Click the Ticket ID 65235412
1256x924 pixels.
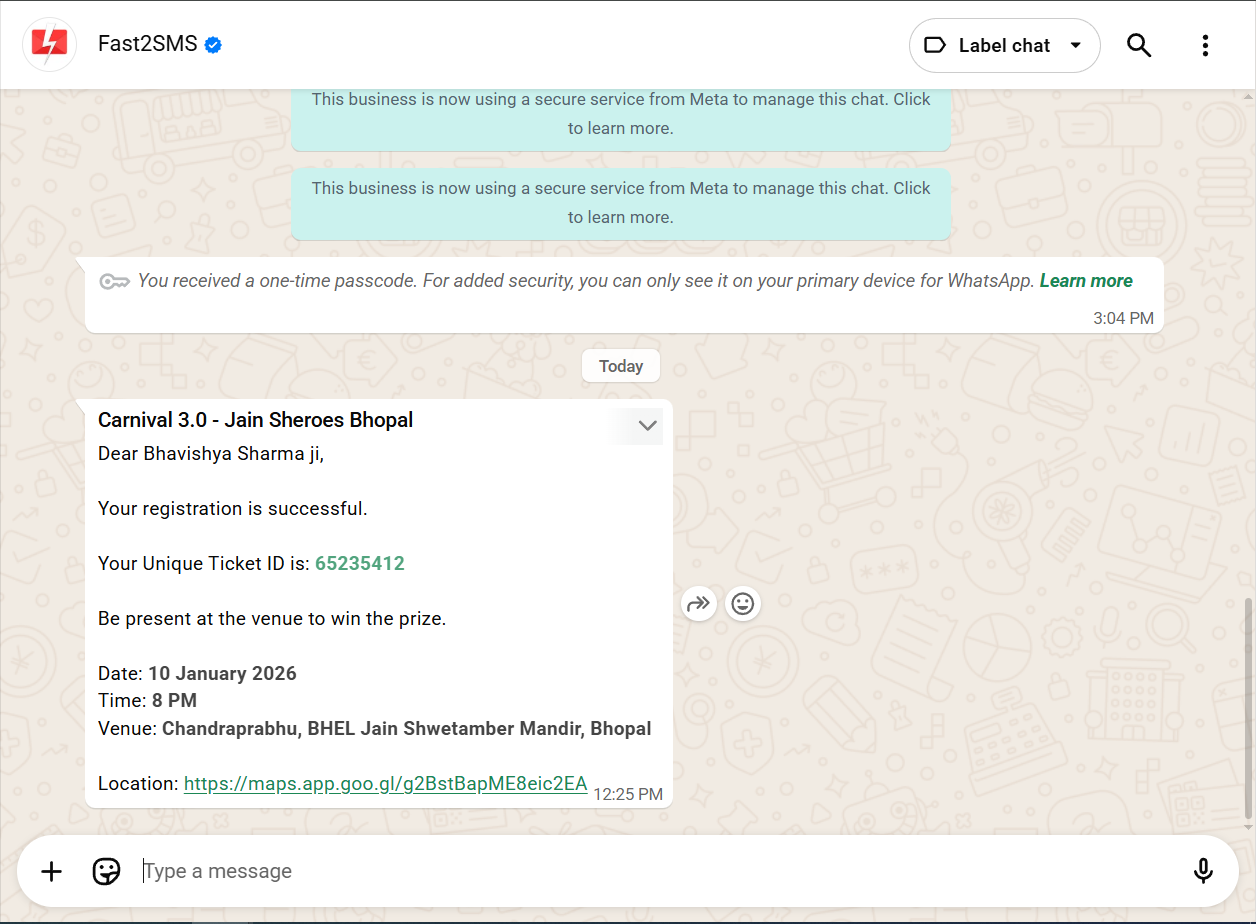360,563
